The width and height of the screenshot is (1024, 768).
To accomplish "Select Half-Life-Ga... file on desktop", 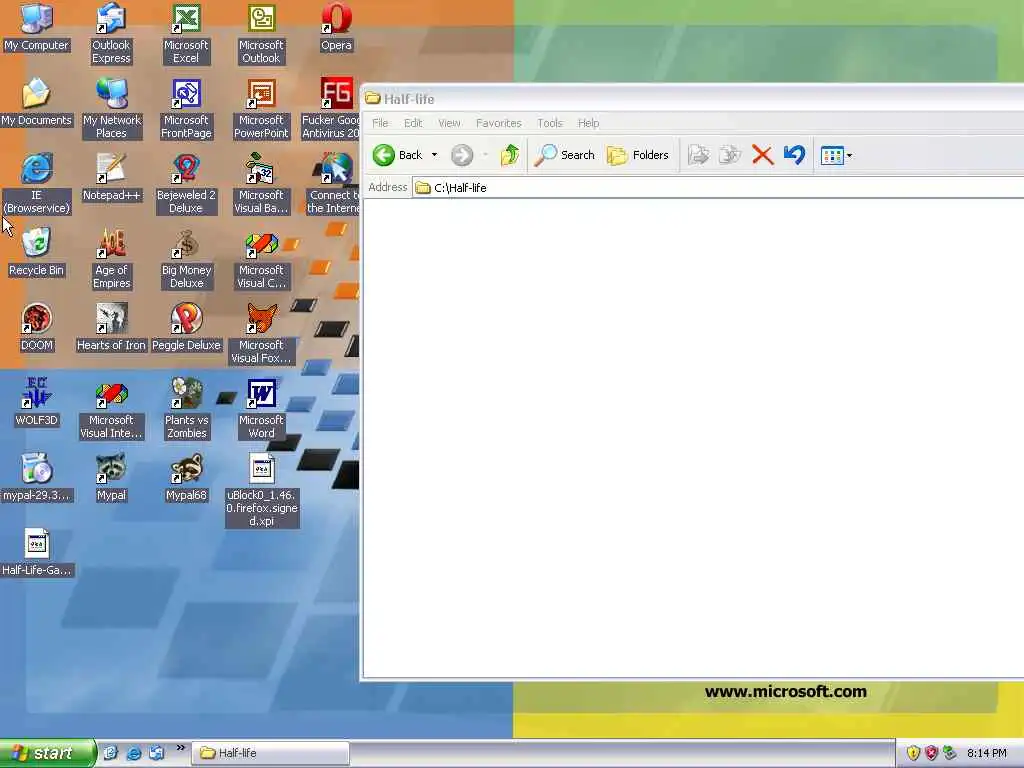I will pos(37,553).
